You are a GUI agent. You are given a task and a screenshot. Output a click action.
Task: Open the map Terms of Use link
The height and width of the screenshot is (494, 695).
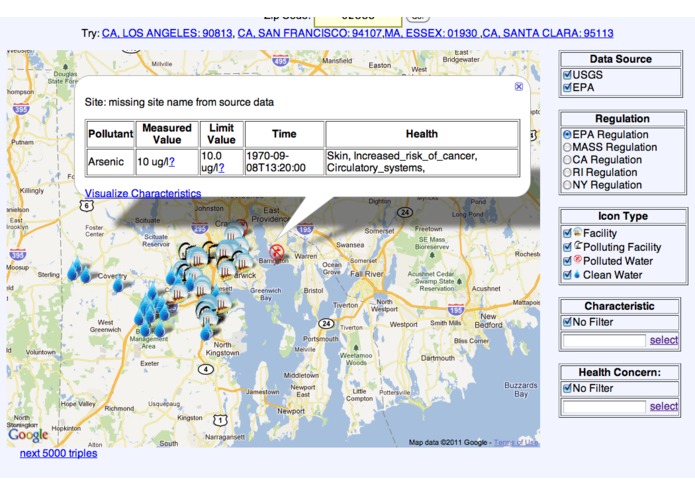coord(516,442)
